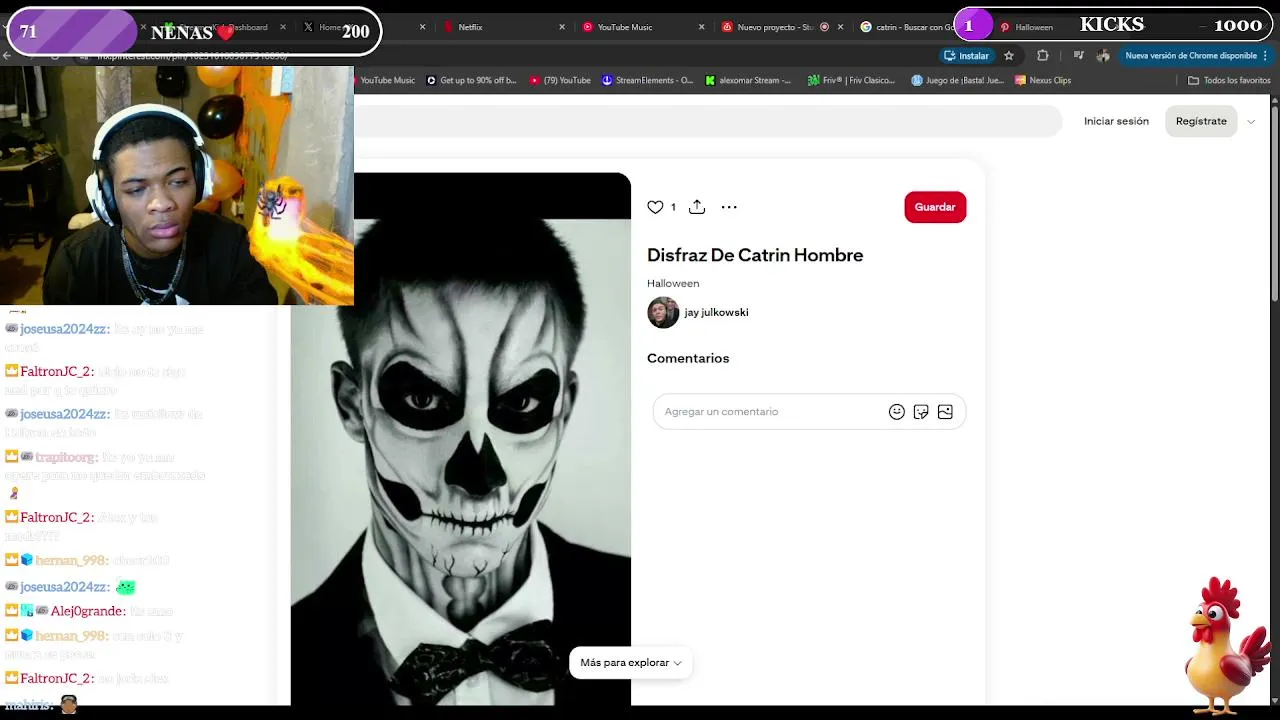Open the StreamElements bookmark
The image size is (1280, 720).
(x=647, y=80)
